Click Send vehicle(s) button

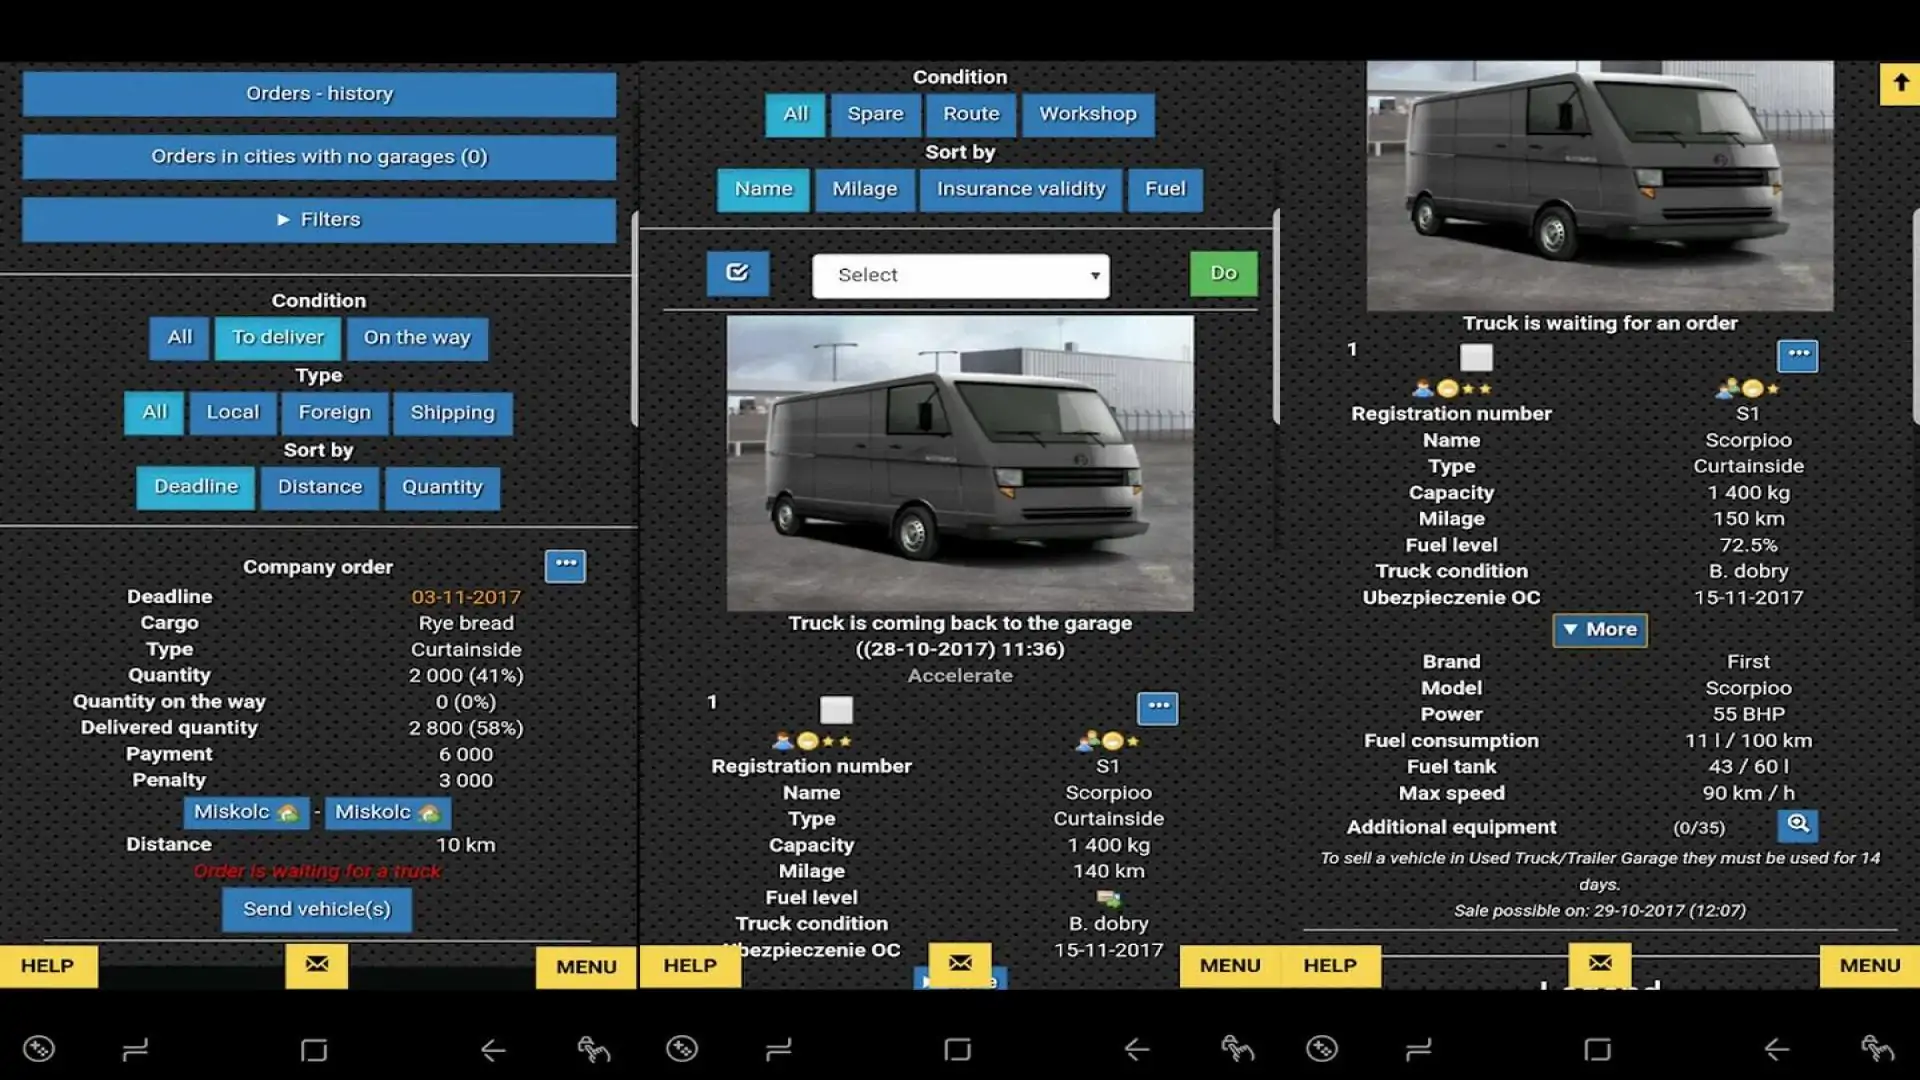(317, 910)
